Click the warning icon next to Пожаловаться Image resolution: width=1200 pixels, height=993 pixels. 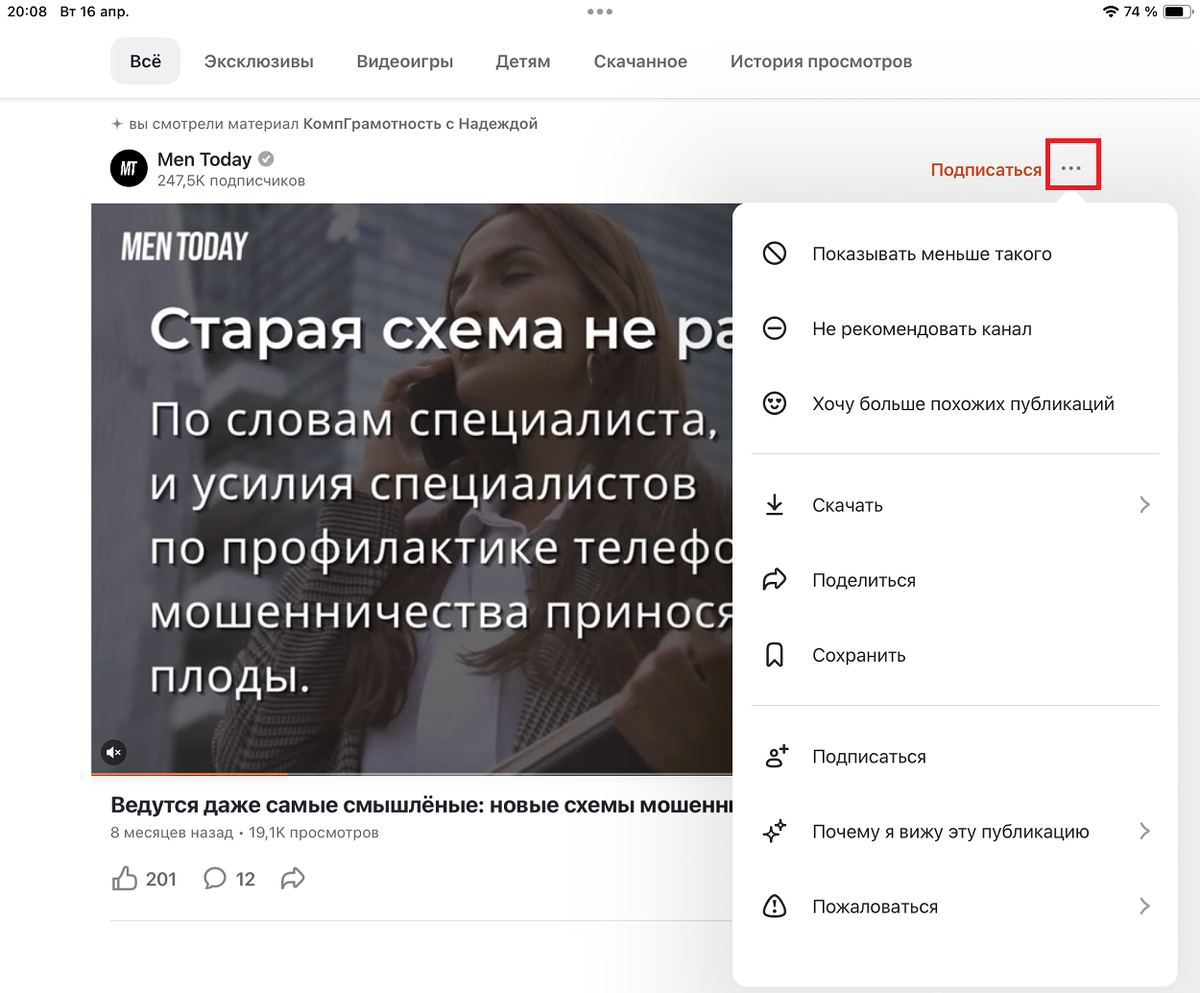[x=774, y=906]
